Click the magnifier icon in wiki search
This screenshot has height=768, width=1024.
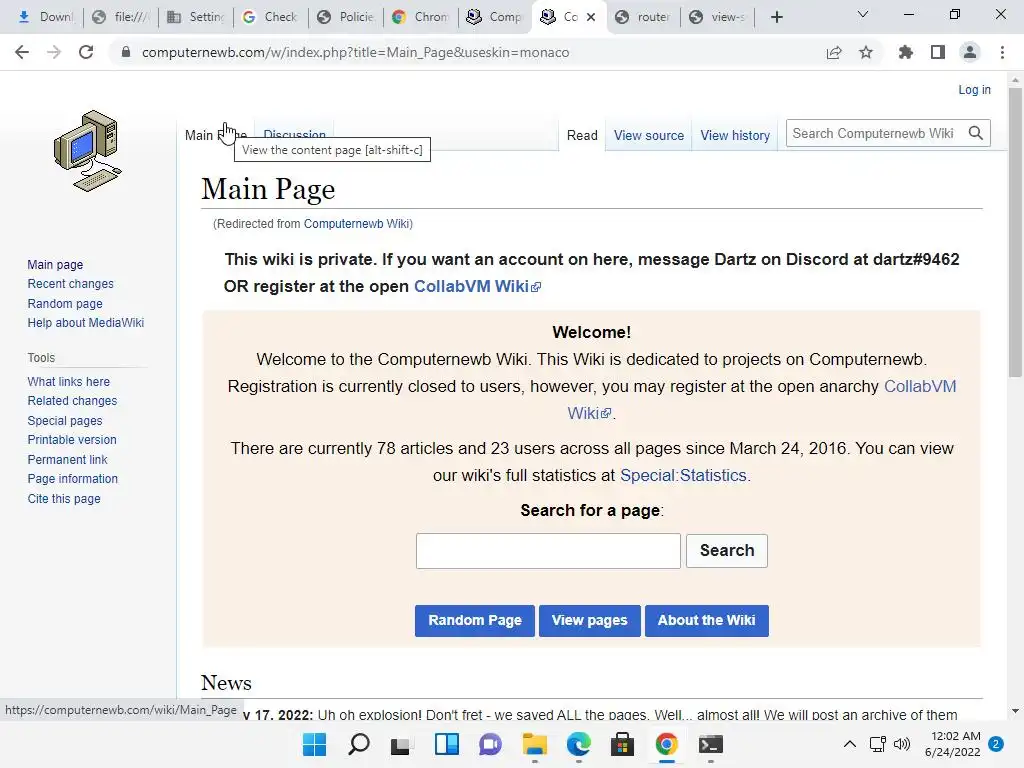click(x=976, y=133)
